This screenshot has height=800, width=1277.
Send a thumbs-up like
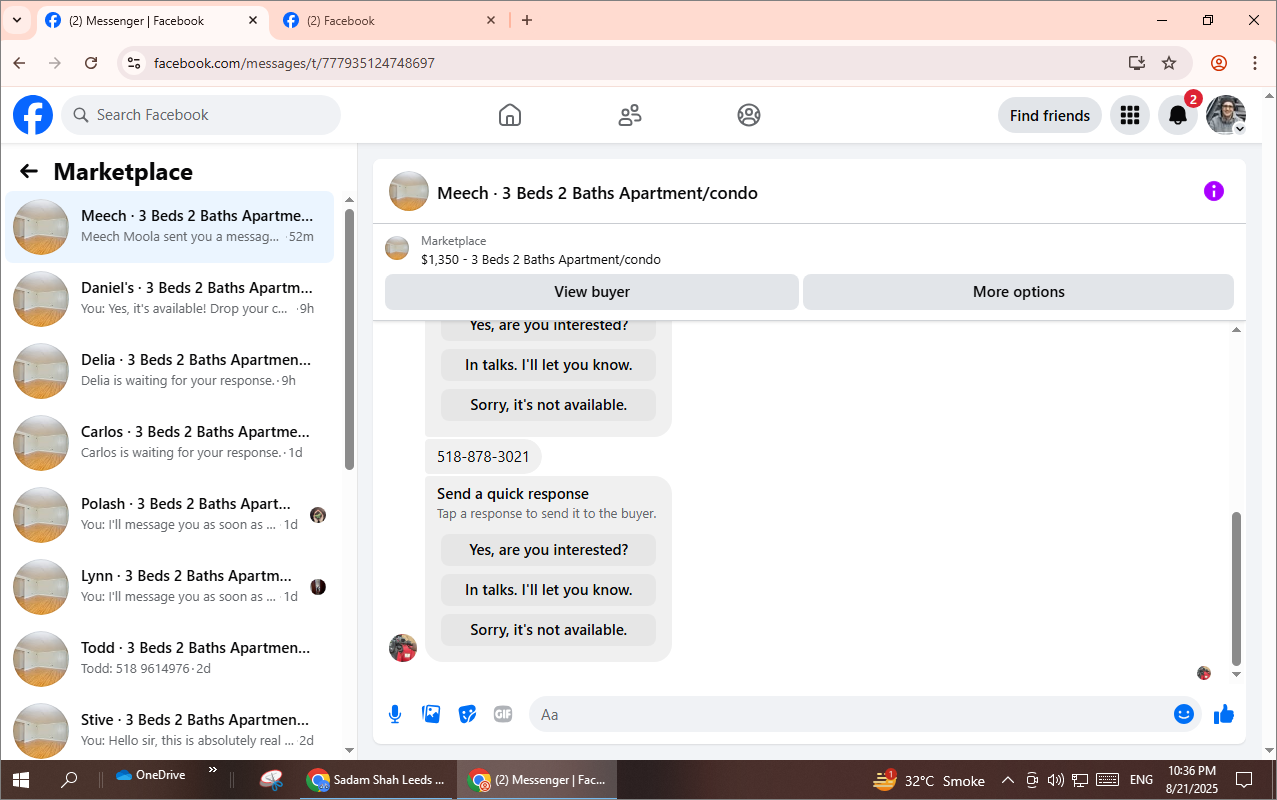1223,714
